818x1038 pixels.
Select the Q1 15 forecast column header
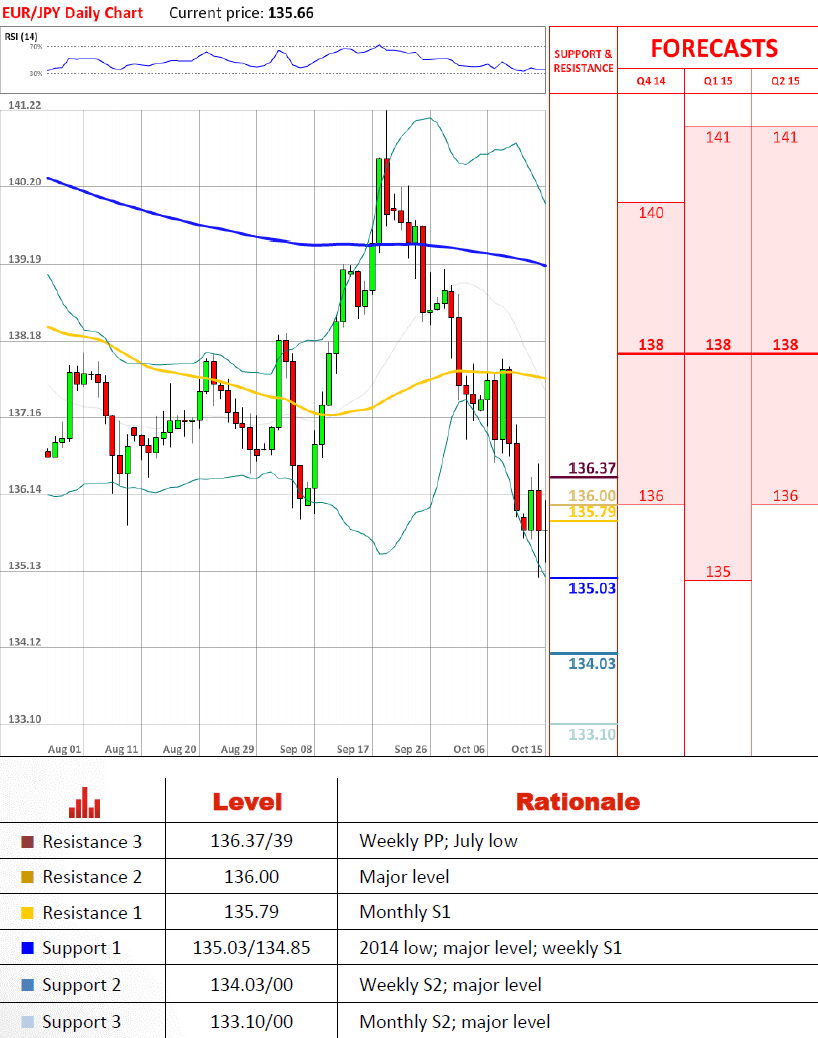(x=718, y=81)
